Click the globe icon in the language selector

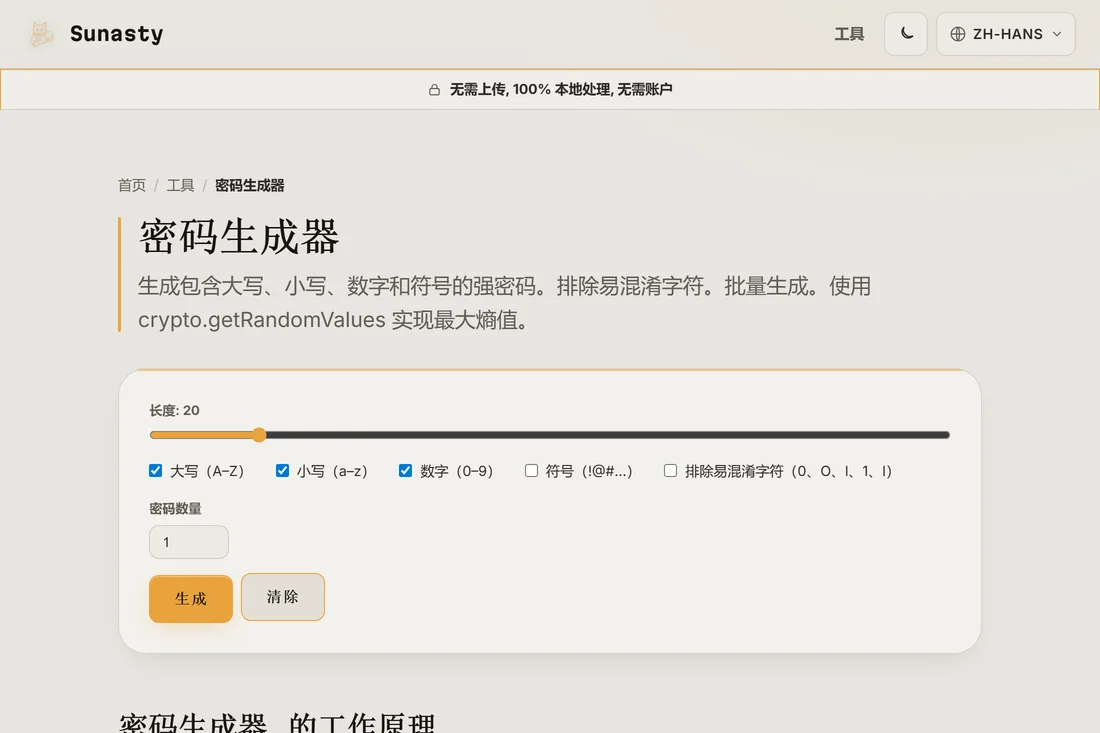pyautogui.click(x=958, y=34)
